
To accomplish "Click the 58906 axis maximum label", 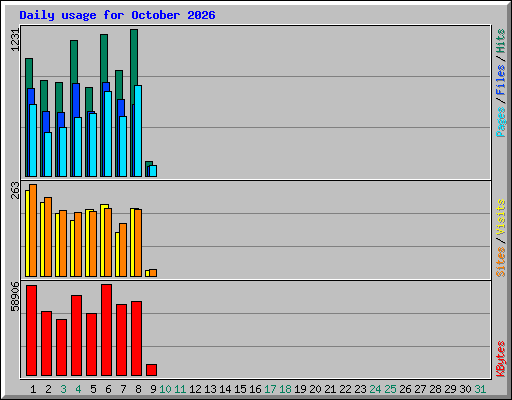I will click(x=15, y=296).
